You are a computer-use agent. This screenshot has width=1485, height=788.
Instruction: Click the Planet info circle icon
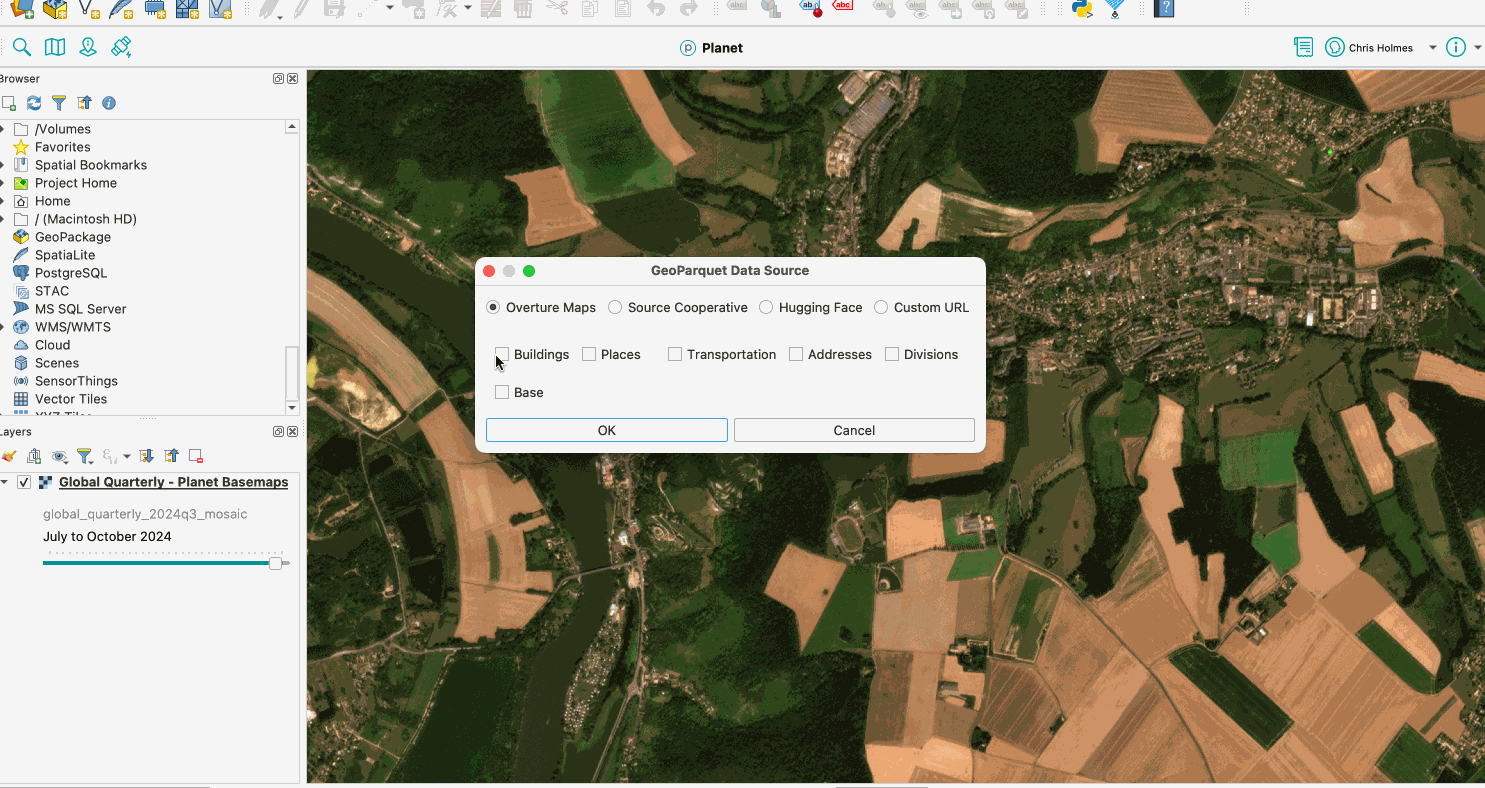(1455, 47)
